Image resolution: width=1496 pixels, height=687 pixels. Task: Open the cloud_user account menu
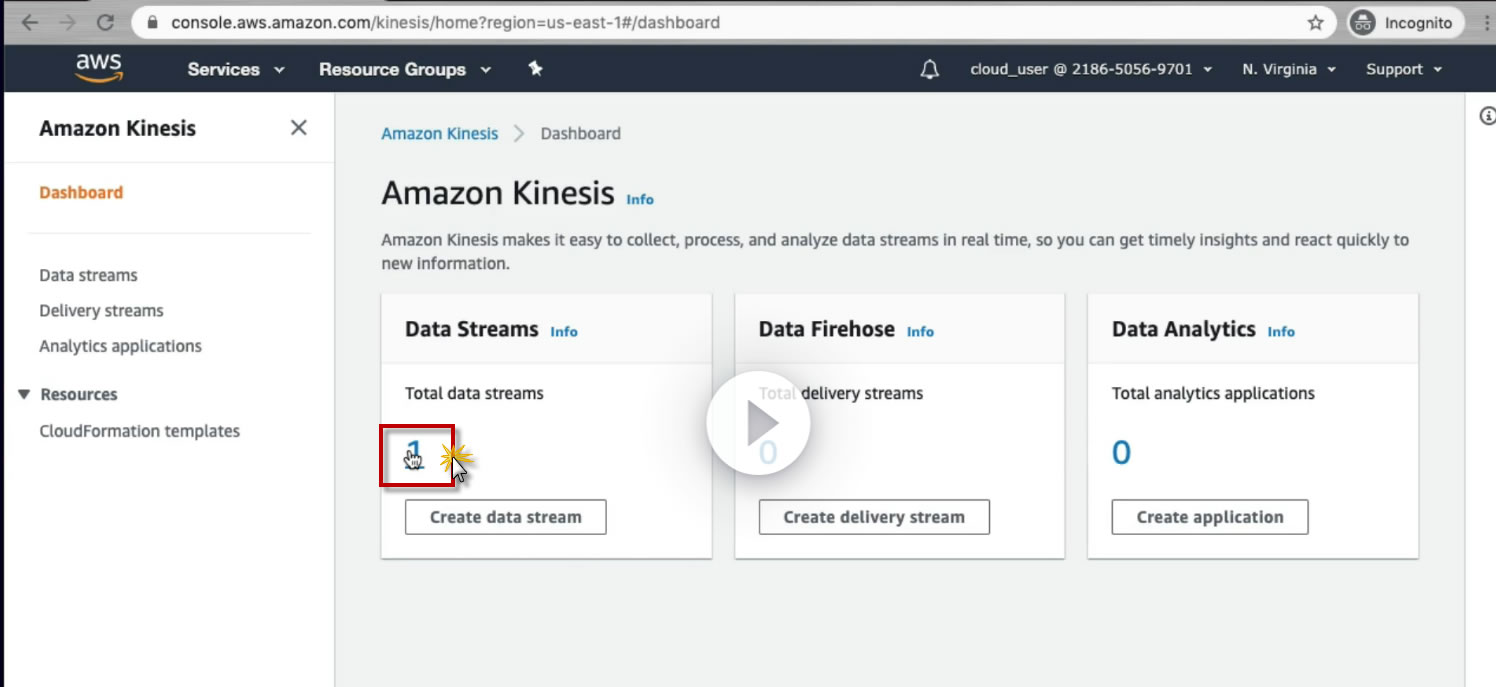(x=1091, y=69)
